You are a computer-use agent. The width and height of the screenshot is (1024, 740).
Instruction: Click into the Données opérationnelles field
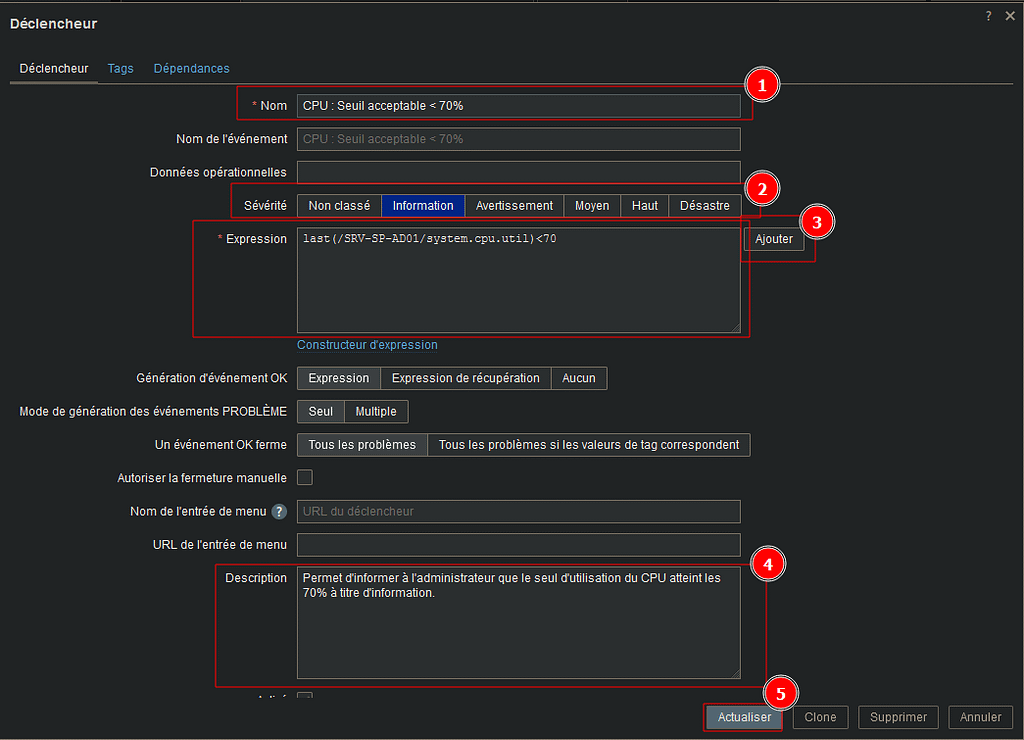tap(518, 173)
